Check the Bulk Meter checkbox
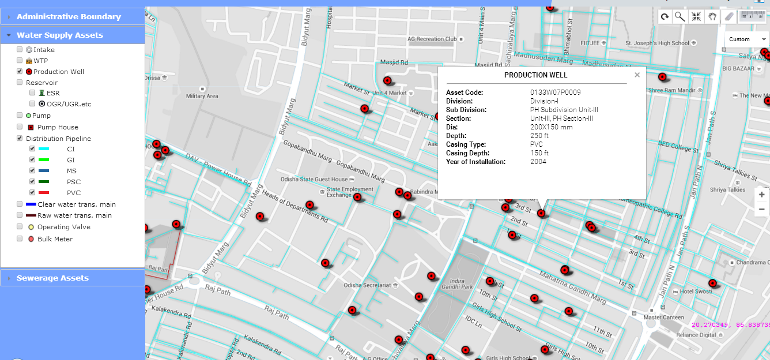The height and width of the screenshot is (360, 770). tap(20, 239)
